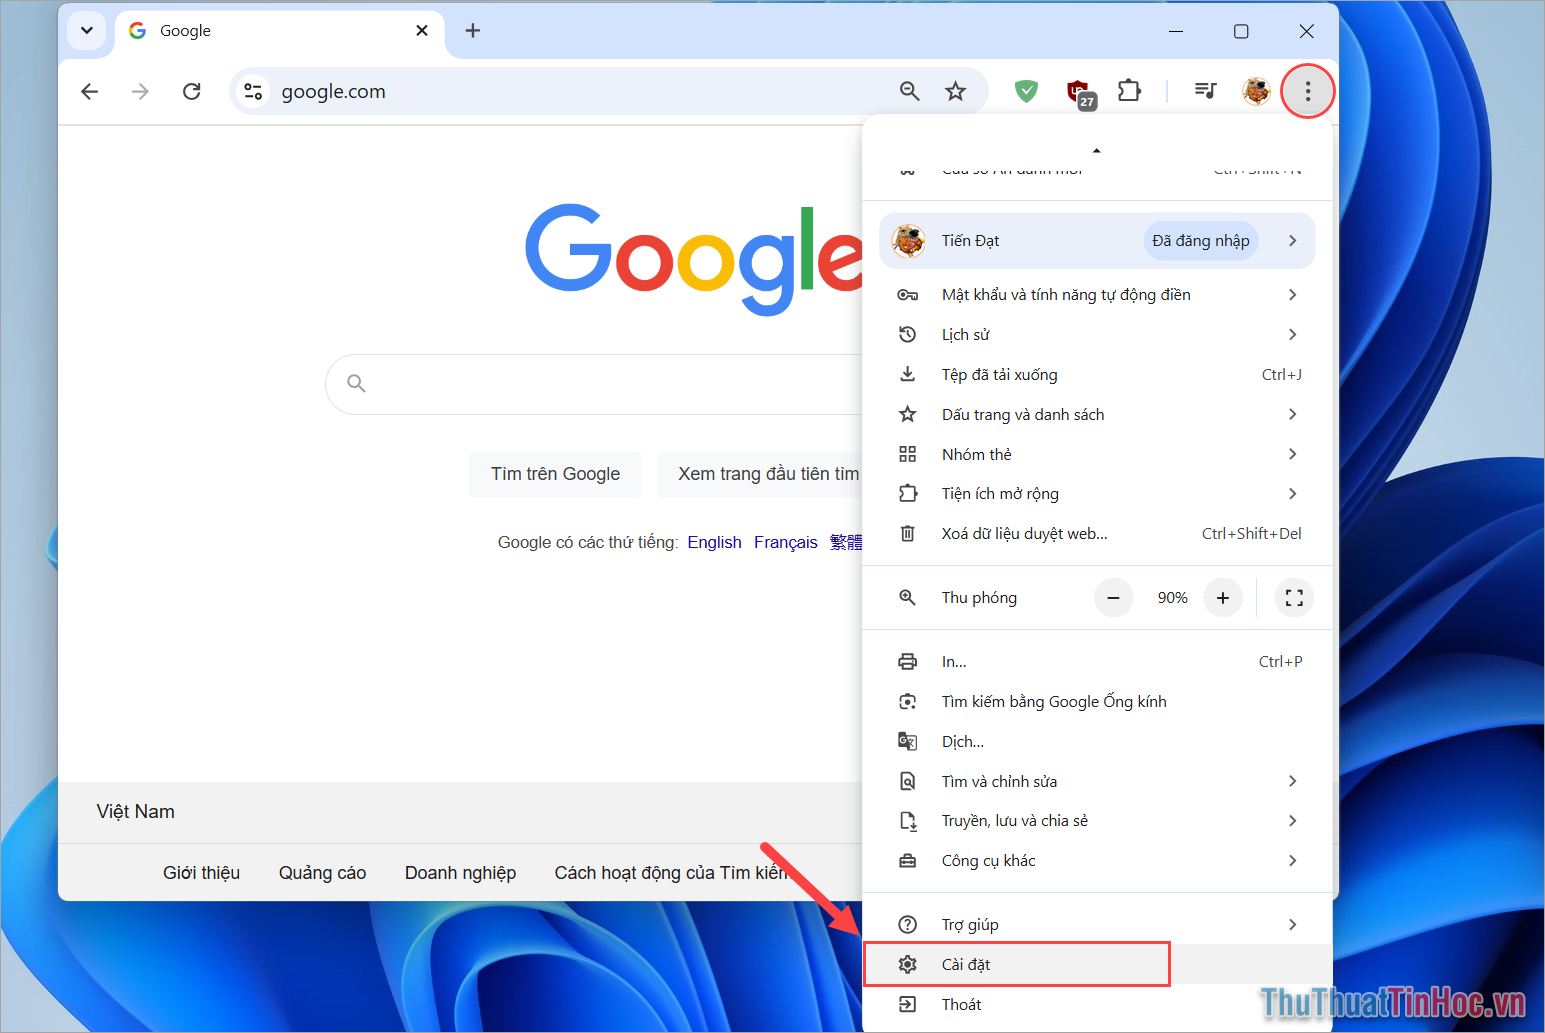Enter fullscreen from the Thu phóng row
This screenshot has height=1033, width=1545.
(x=1294, y=597)
